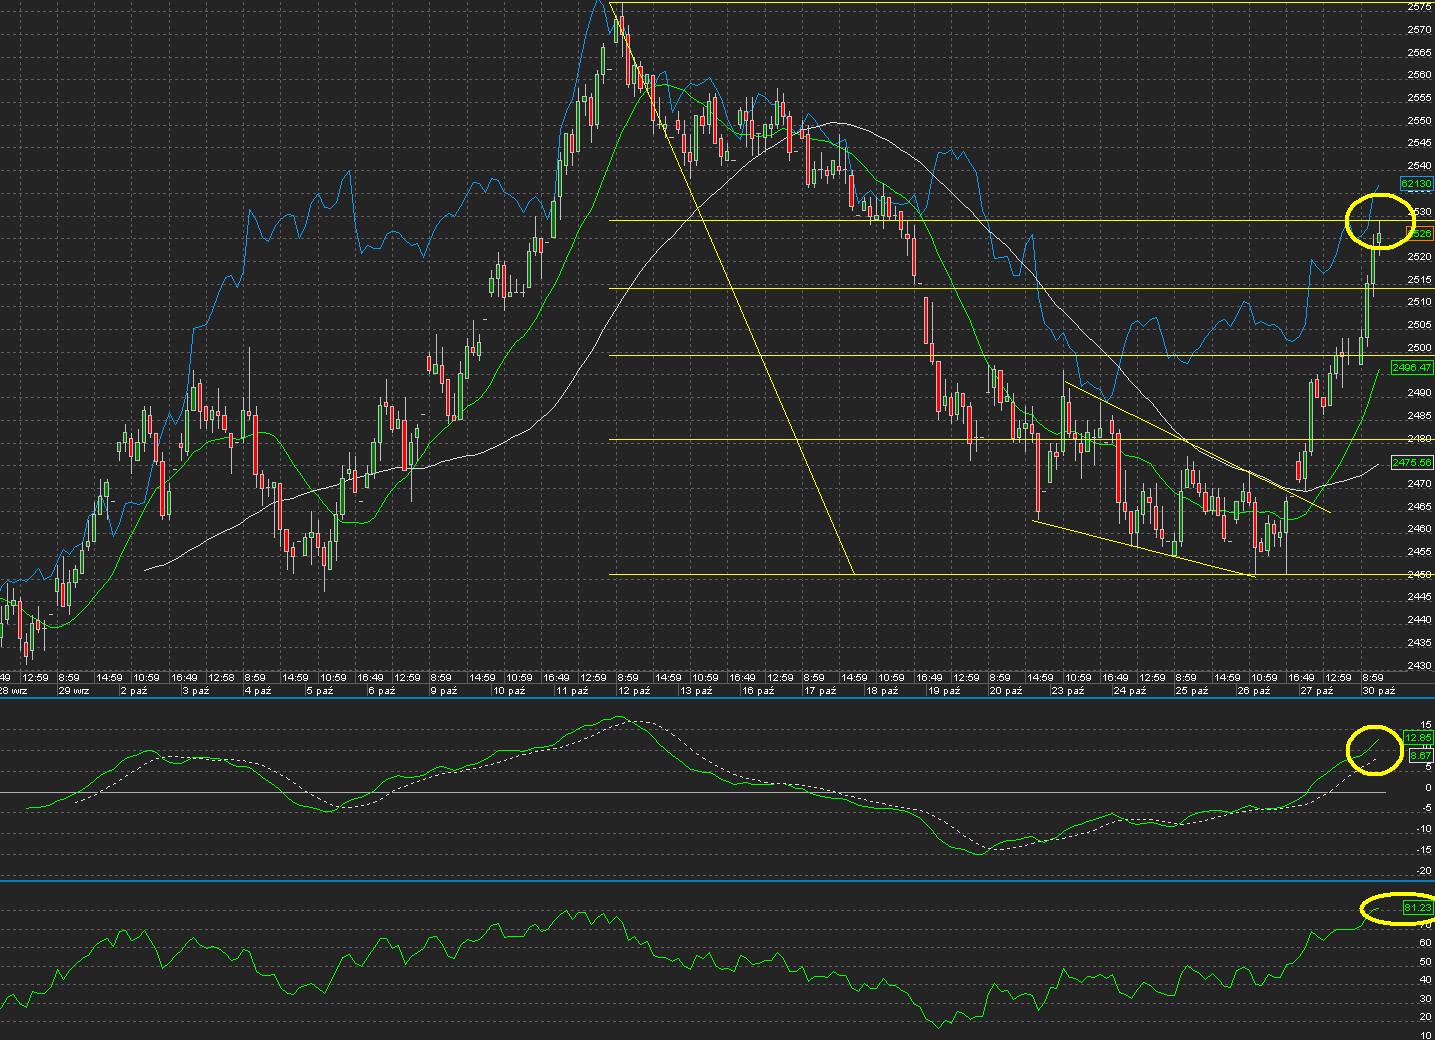1435x1040 pixels.
Task: Click divider between MACD and RSI panels
Action: coord(700,881)
